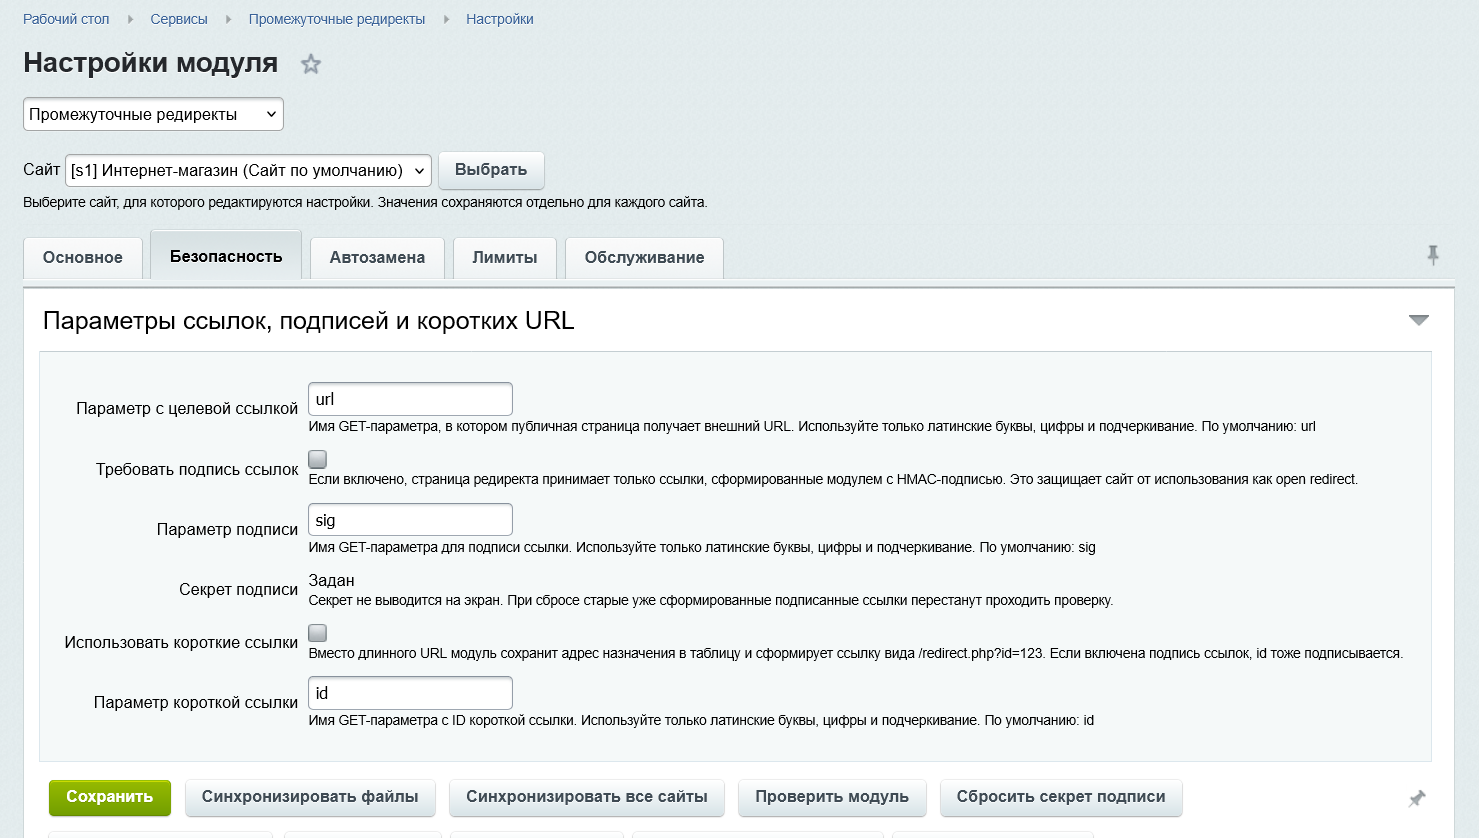Click the 'Параметр подписи' label

227,529
